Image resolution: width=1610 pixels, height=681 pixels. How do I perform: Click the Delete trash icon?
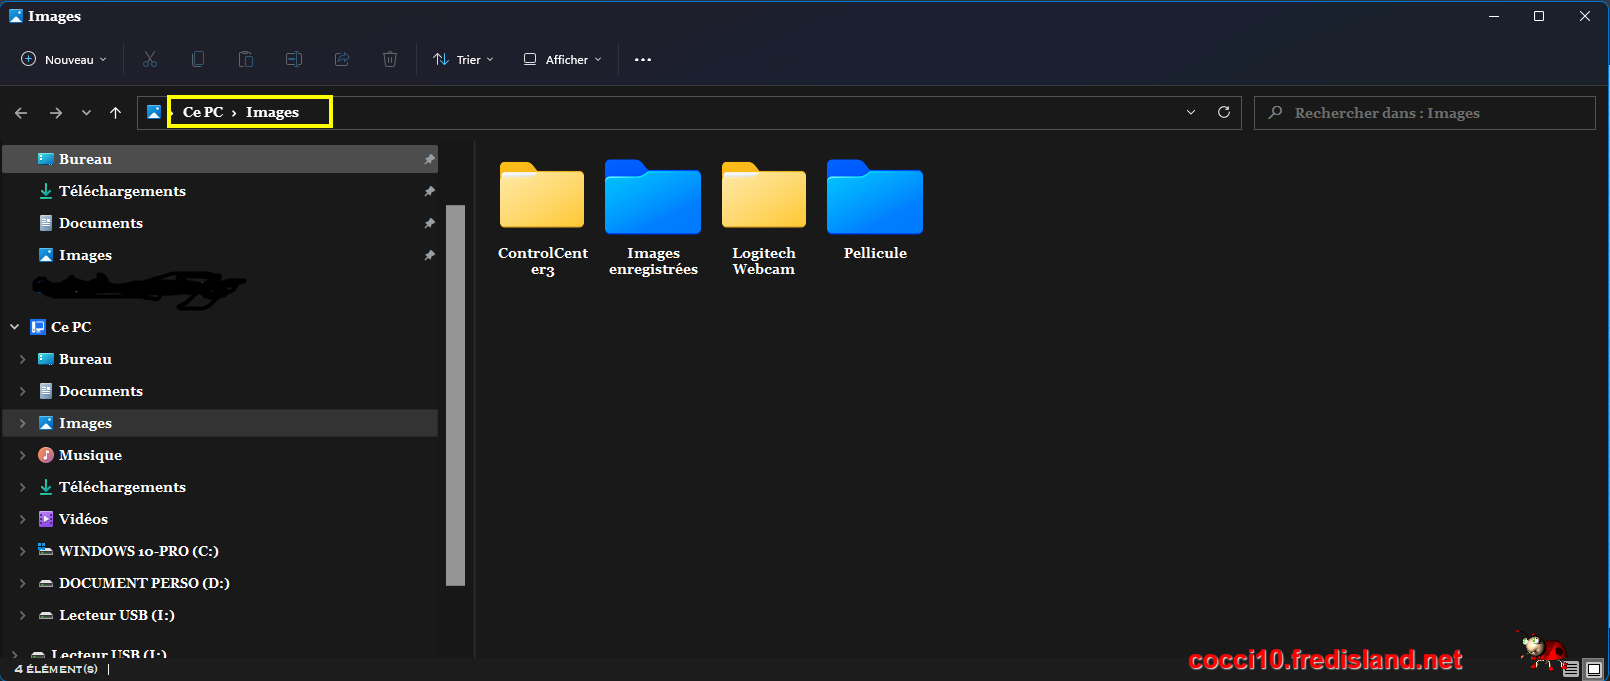pyautogui.click(x=390, y=60)
